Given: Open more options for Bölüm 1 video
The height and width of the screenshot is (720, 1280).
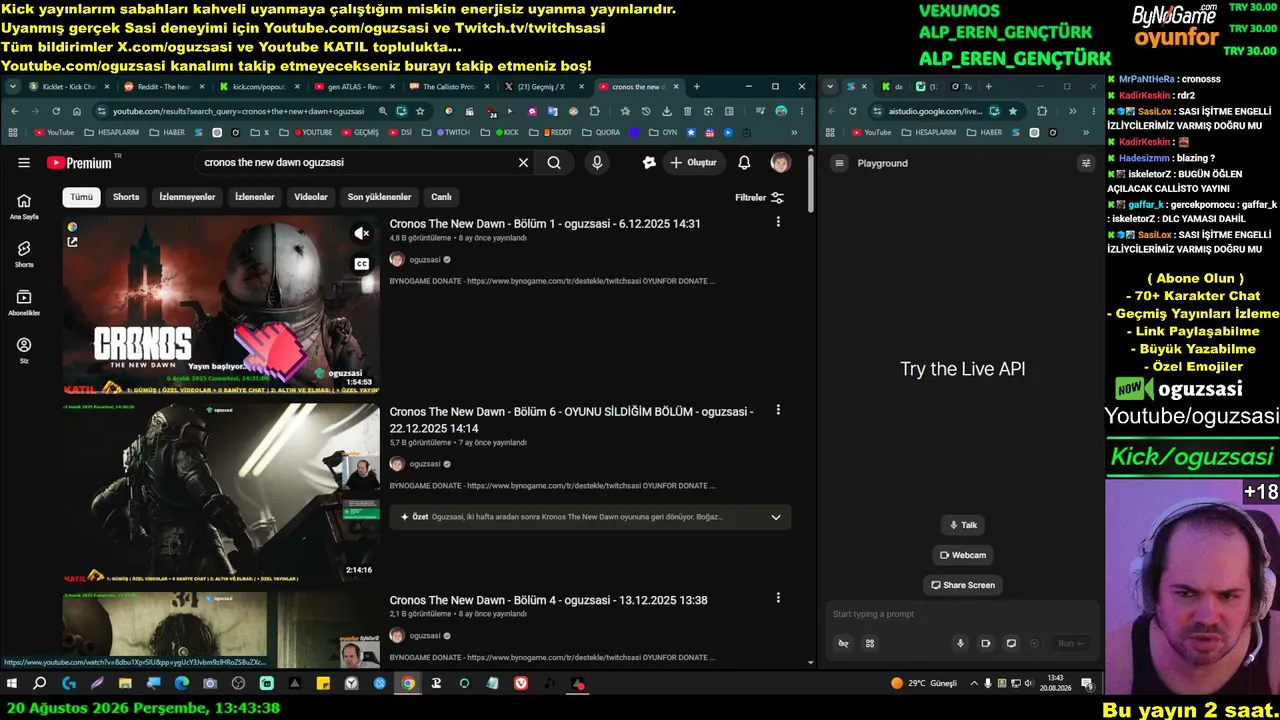Looking at the screenshot, I should (x=778, y=222).
